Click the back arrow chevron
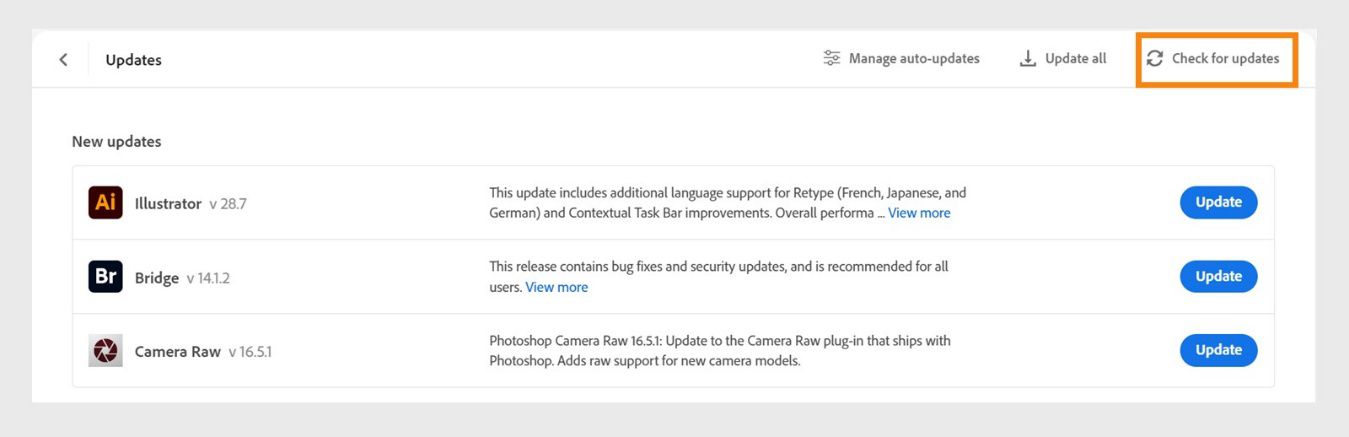The width and height of the screenshot is (1349, 437). (63, 59)
